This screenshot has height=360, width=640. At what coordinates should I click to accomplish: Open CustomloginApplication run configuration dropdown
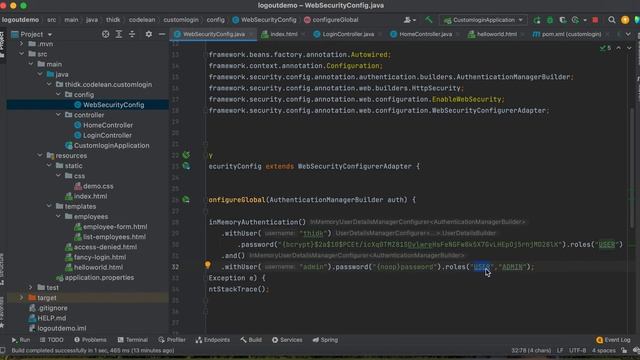tap(483, 20)
